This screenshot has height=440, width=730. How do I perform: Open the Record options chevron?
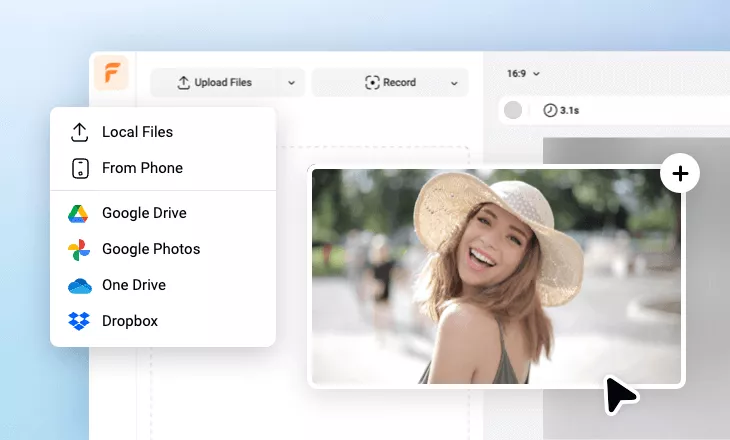[x=454, y=83]
